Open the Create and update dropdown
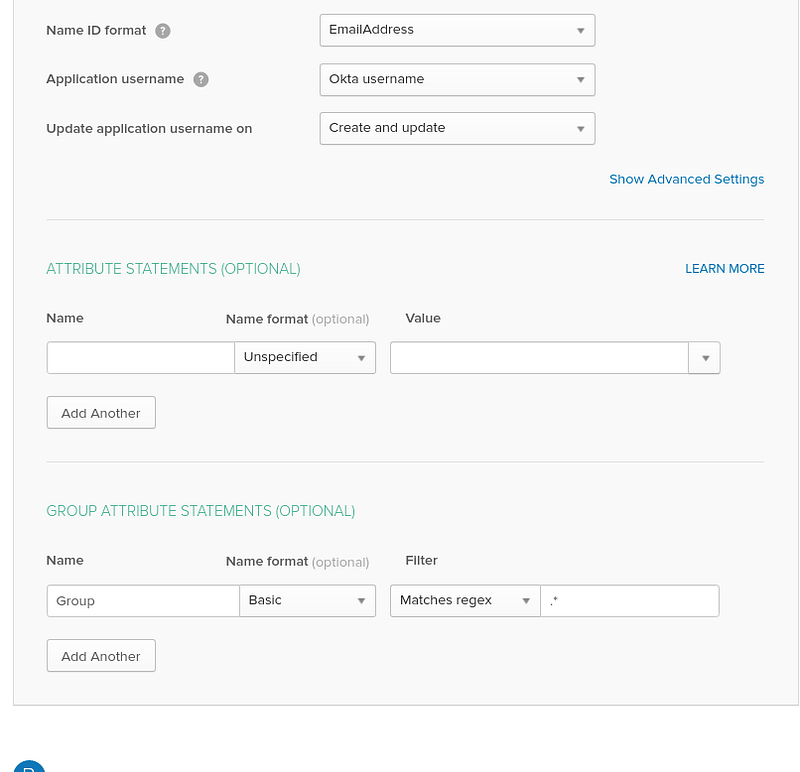This screenshot has width=800, height=772. (457, 129)
